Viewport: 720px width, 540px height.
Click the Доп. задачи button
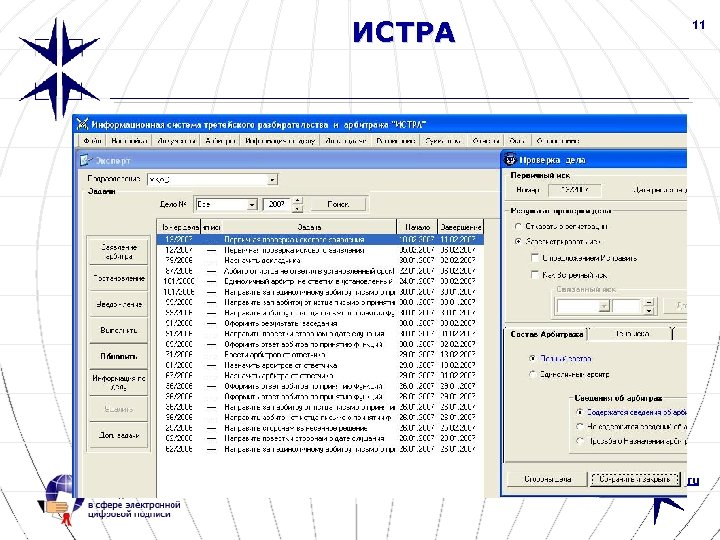(118, 435)
